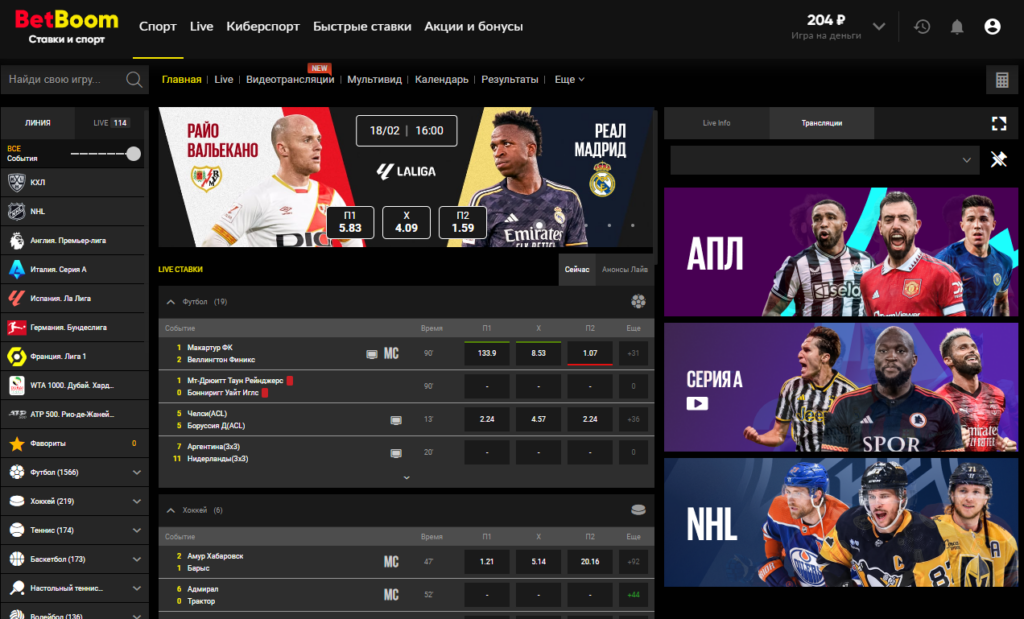Open notifications bell icon

click(x=957, y=27)
